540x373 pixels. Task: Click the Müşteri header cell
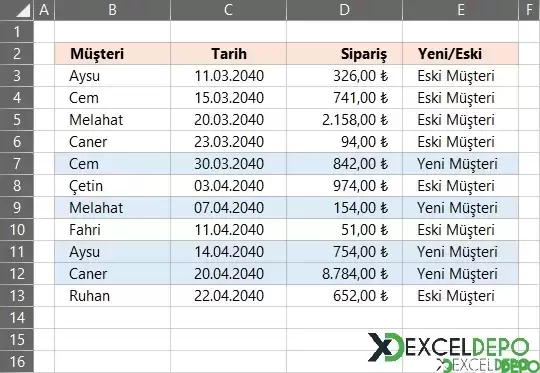(112, 54)
